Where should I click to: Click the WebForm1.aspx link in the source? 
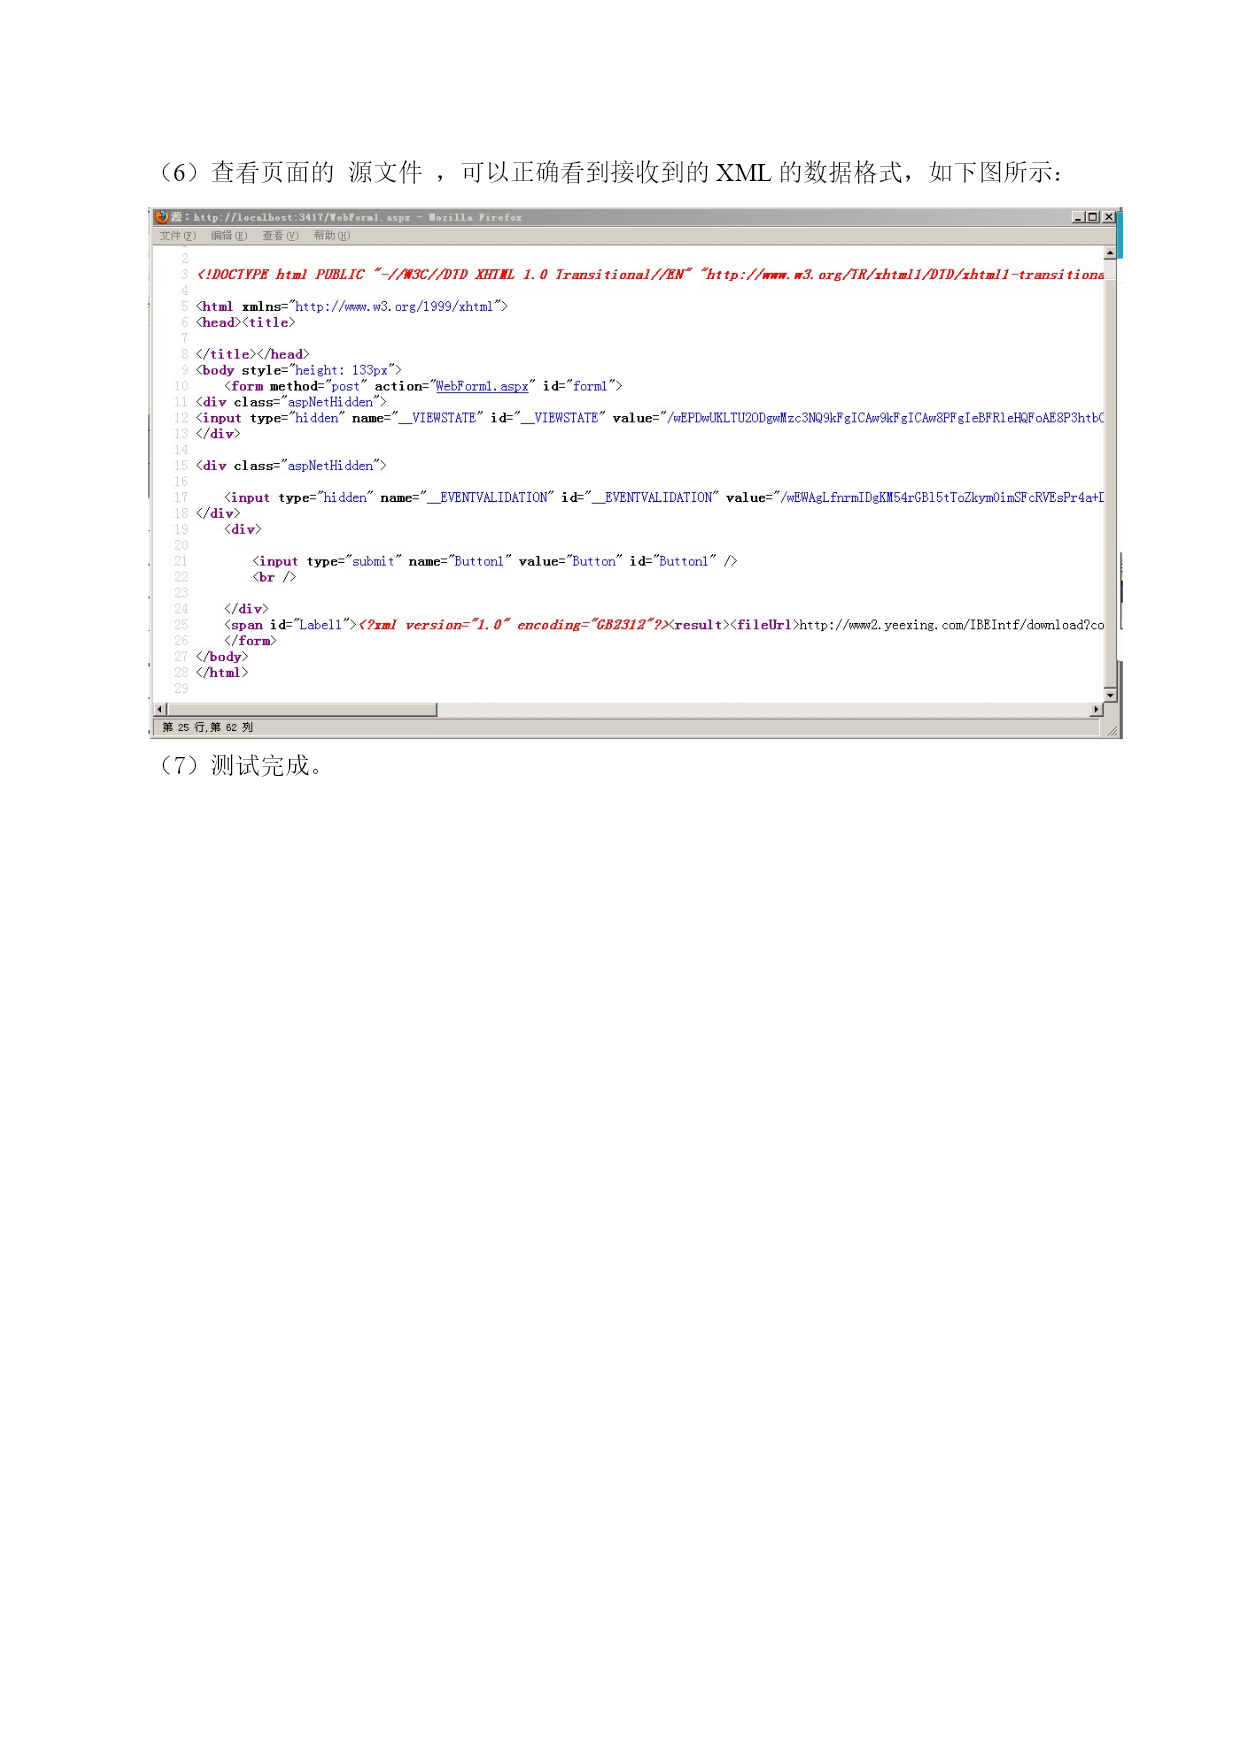point(482,386)
